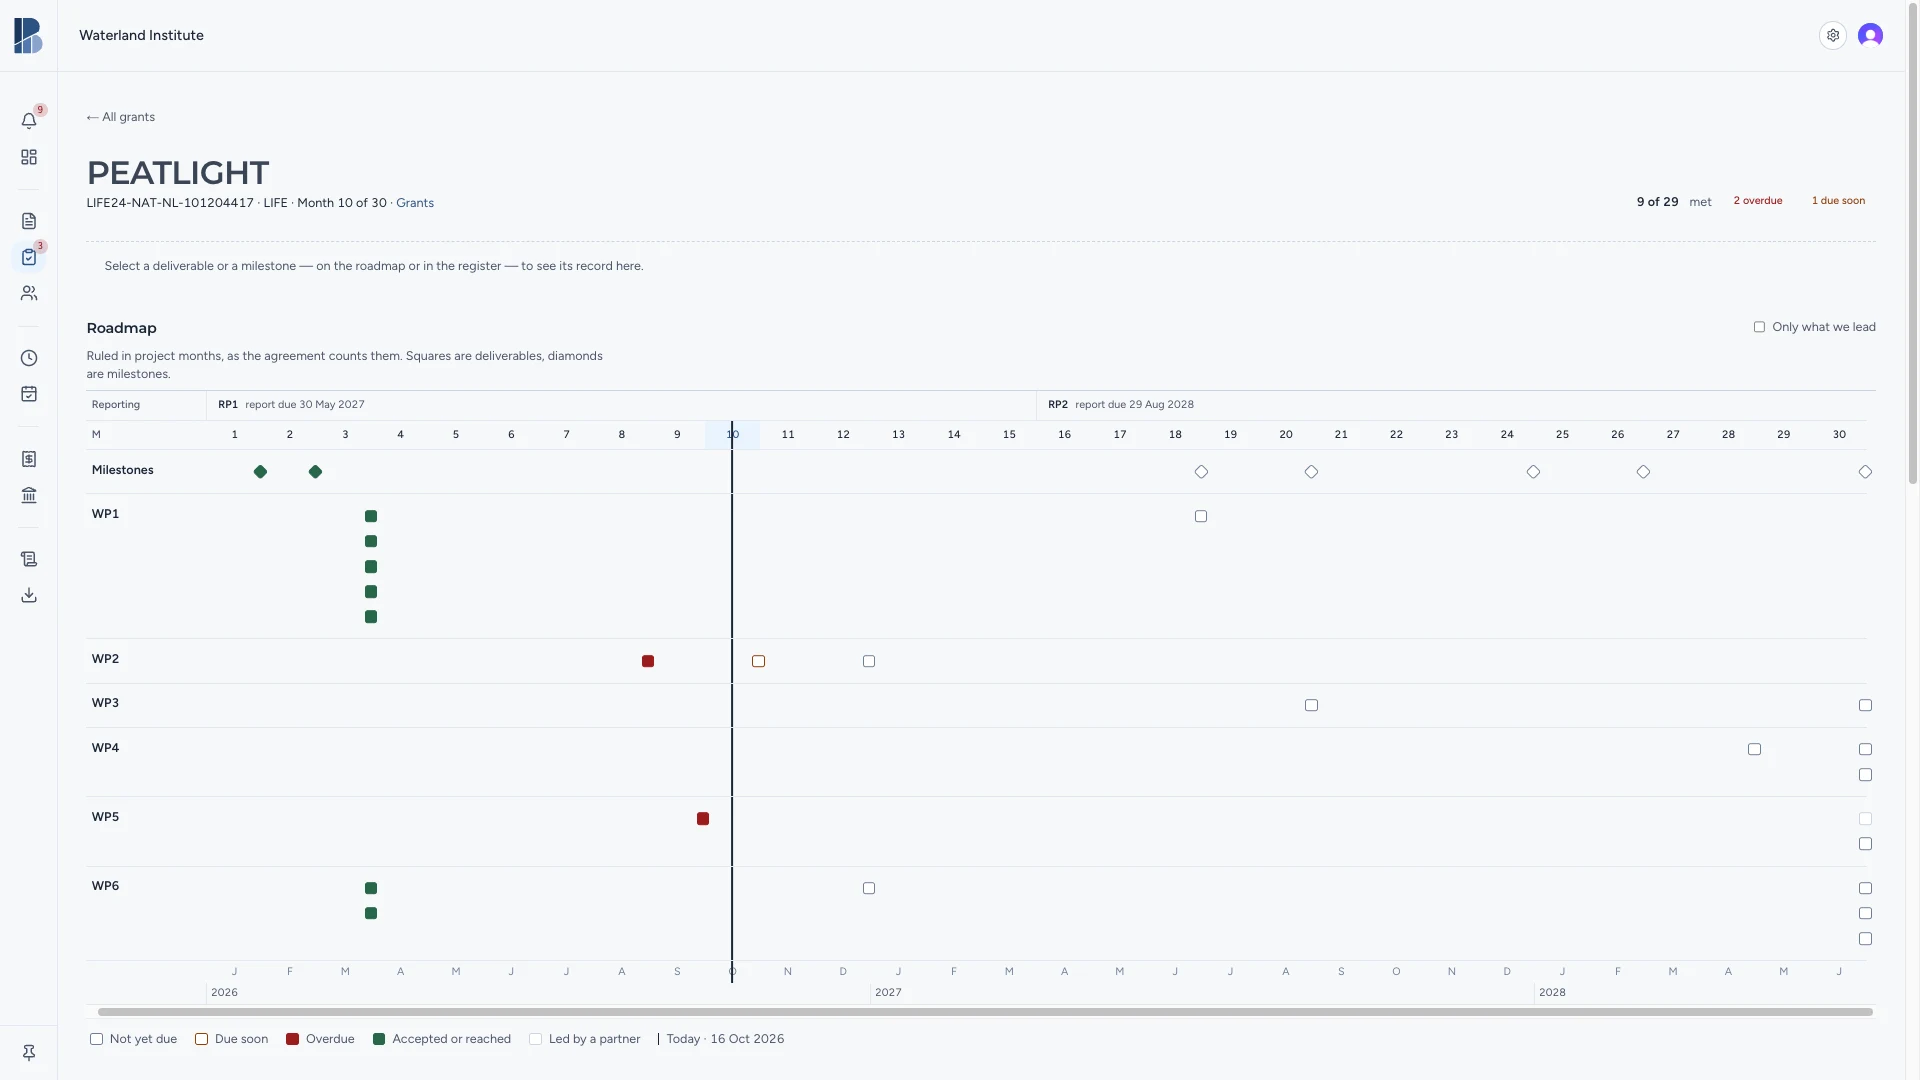Screen dimensions: 1920x1080
Task: Select the milestone diamond at month 26
Action: point(1643,472)
